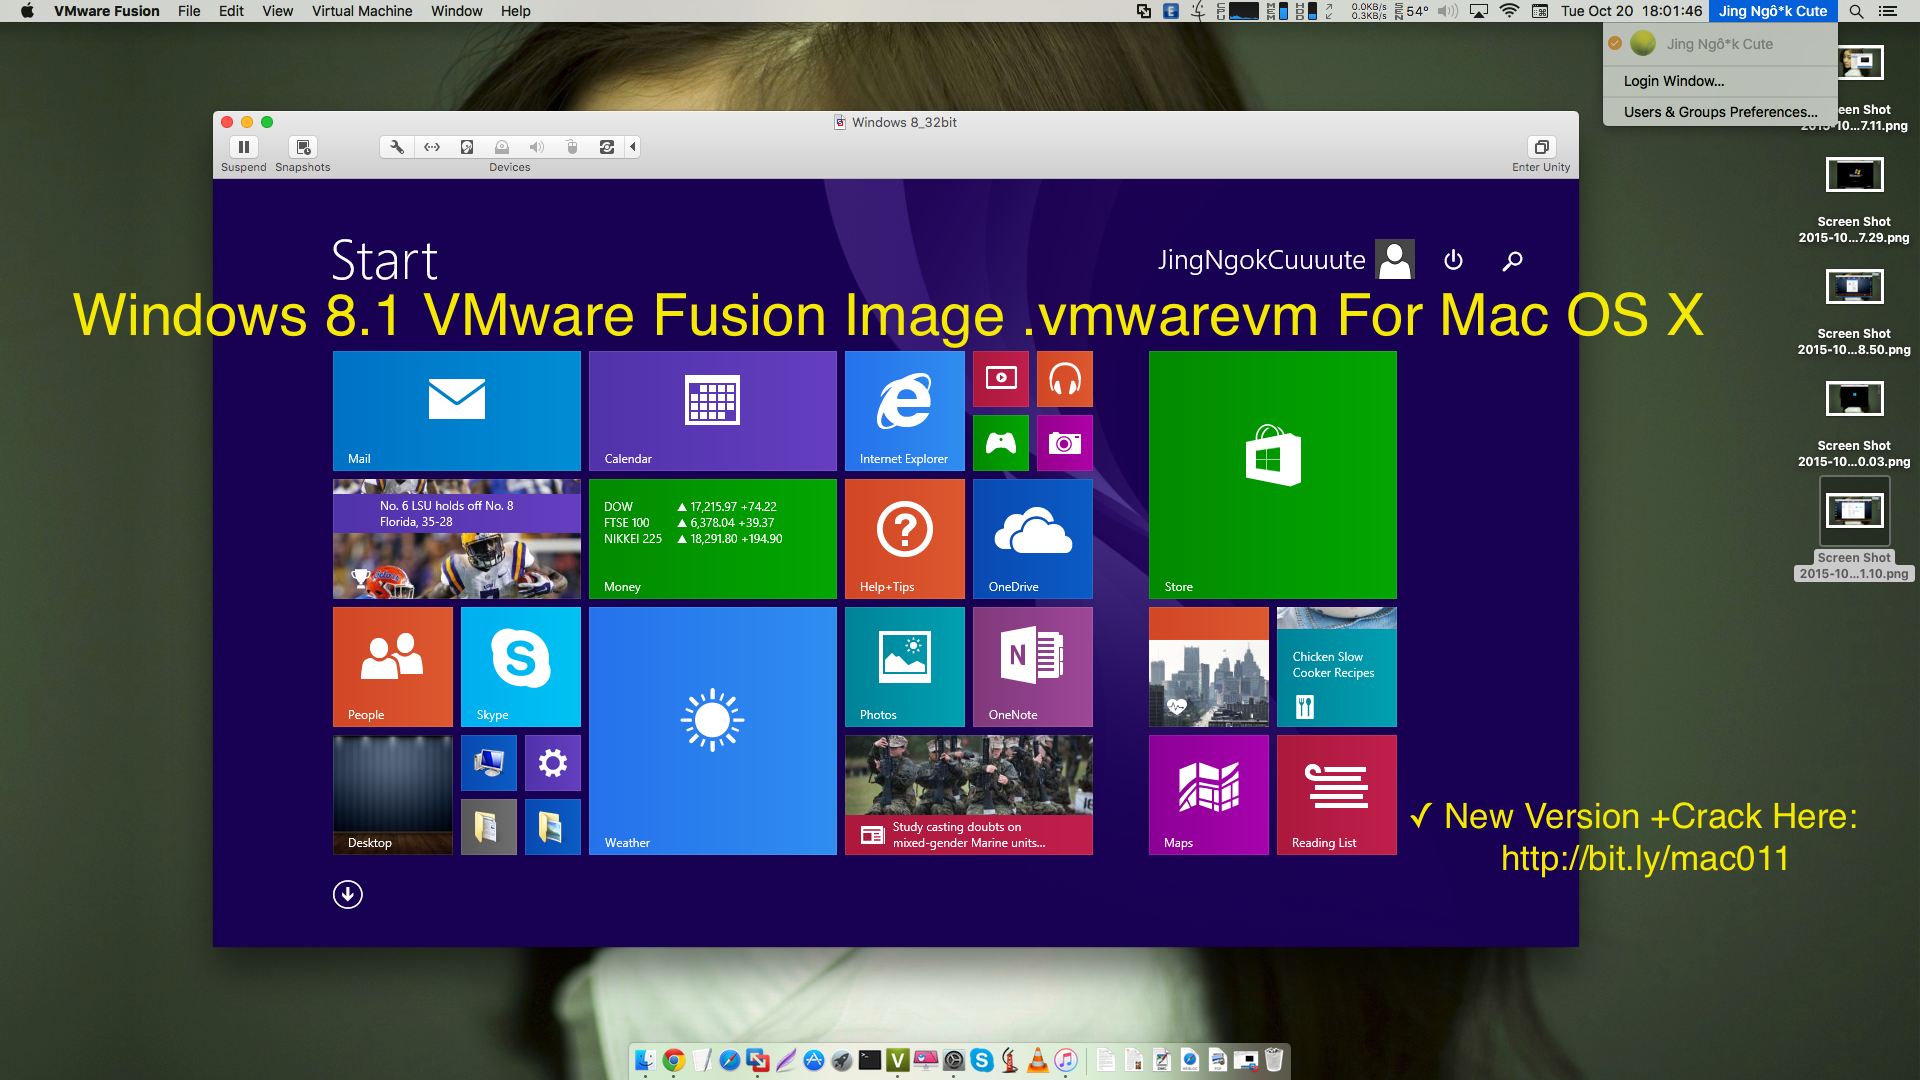
Task: Select Login Window… menu entry
Action: point(1674,81)
